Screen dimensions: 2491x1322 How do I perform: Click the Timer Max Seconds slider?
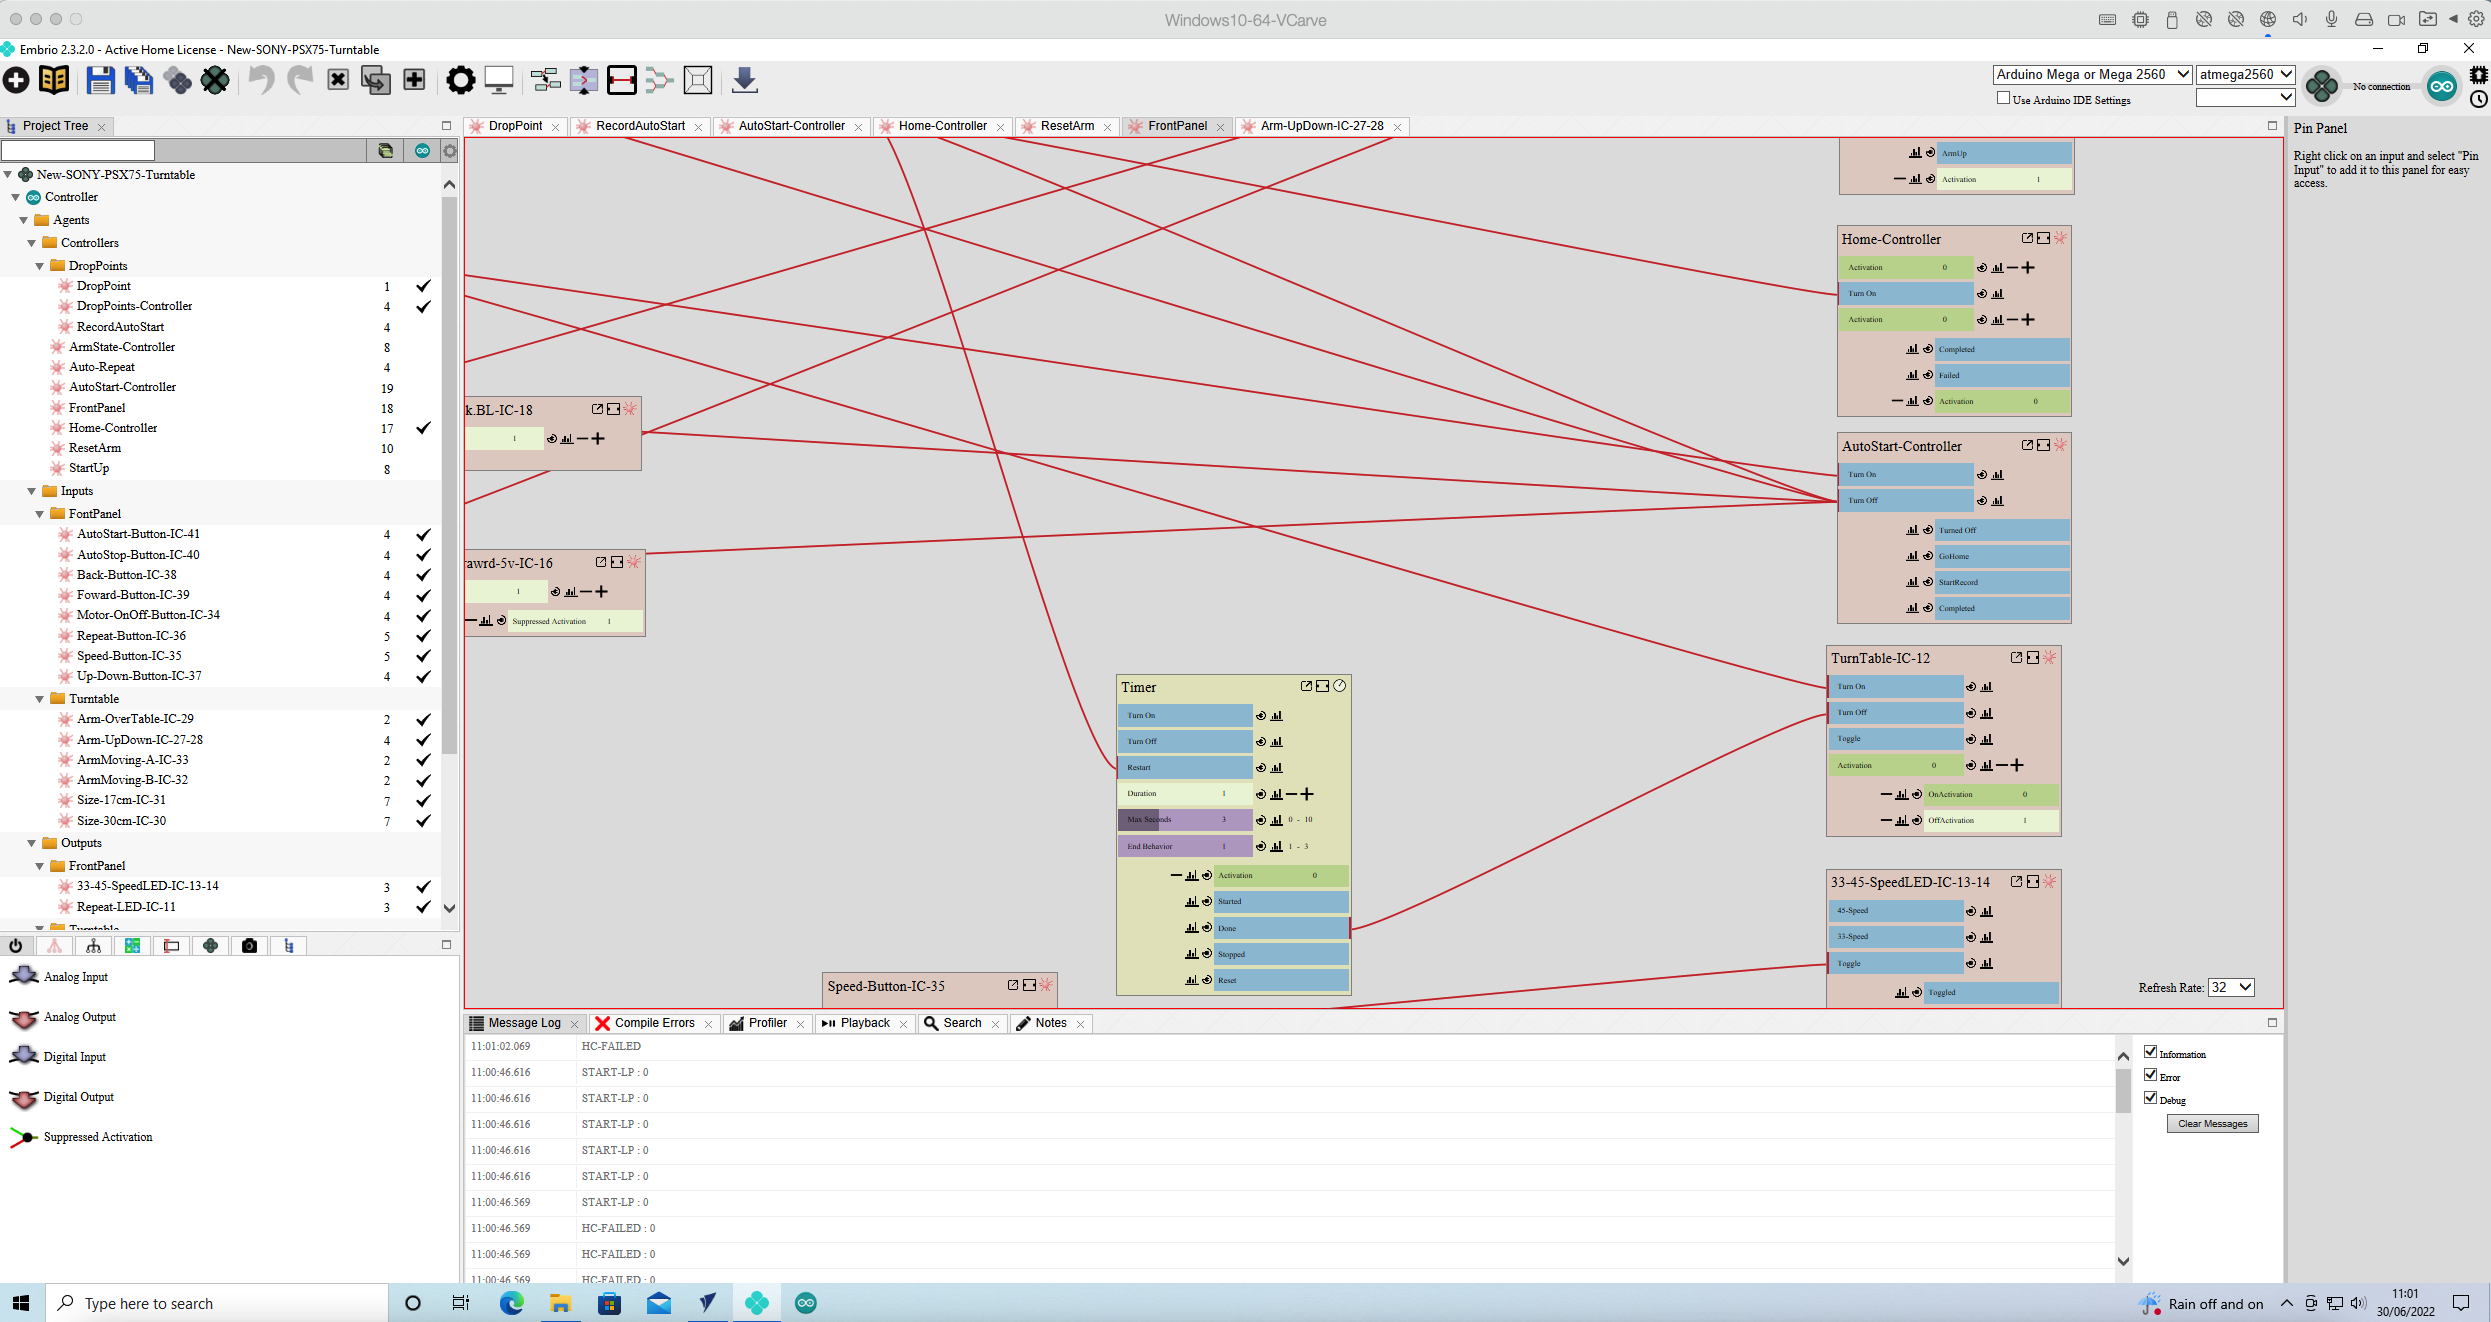1185,820
